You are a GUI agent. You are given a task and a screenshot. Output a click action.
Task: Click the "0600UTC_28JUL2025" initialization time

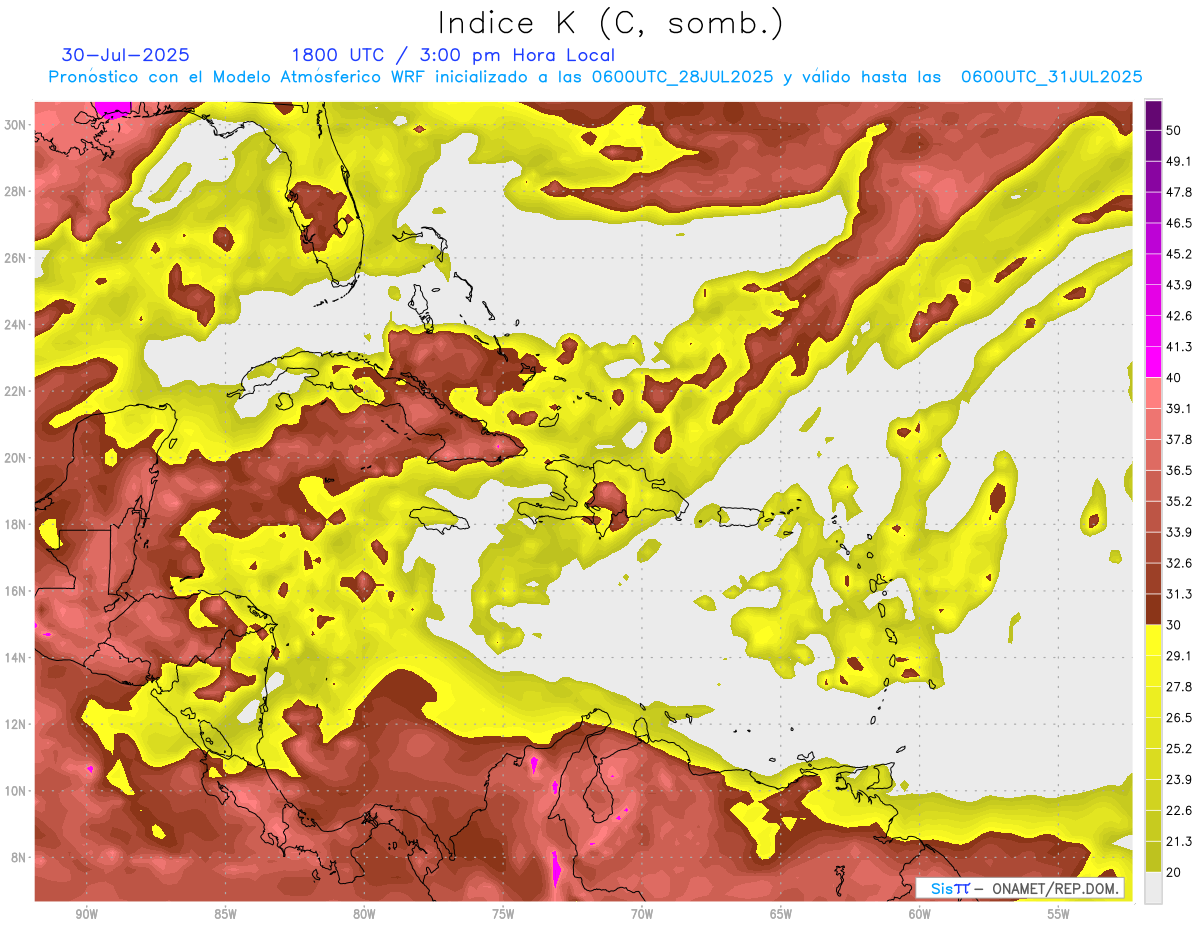point(682,76)
